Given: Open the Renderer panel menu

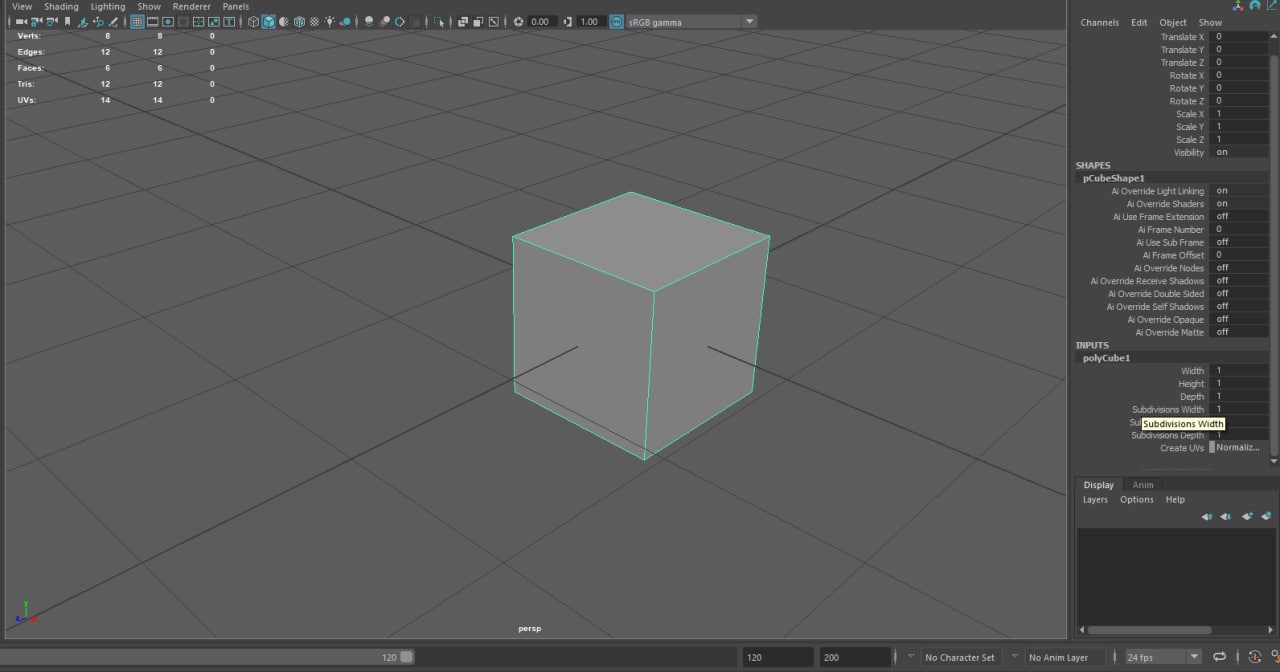Looking at the screenshot, I should 192,6.
